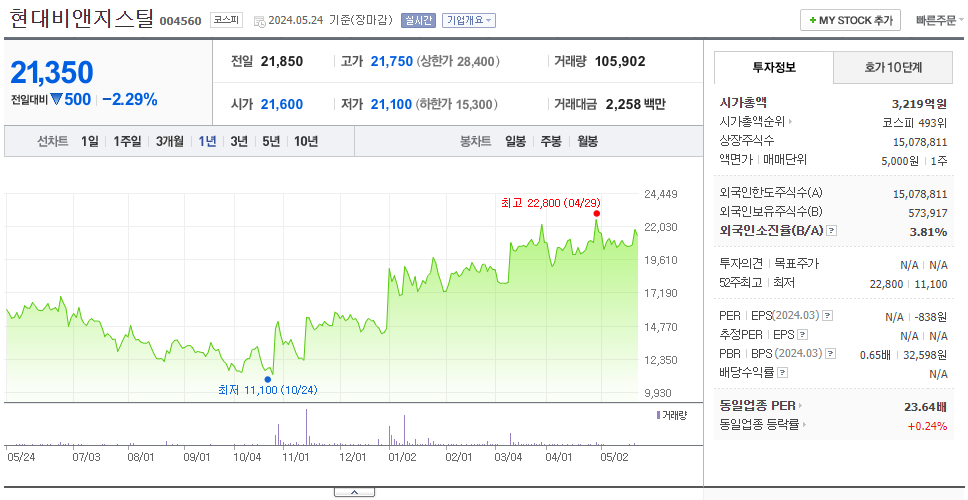
Task: Show the 주봉 candle chart
Action: pyautogui.click(x=551, y=141)
